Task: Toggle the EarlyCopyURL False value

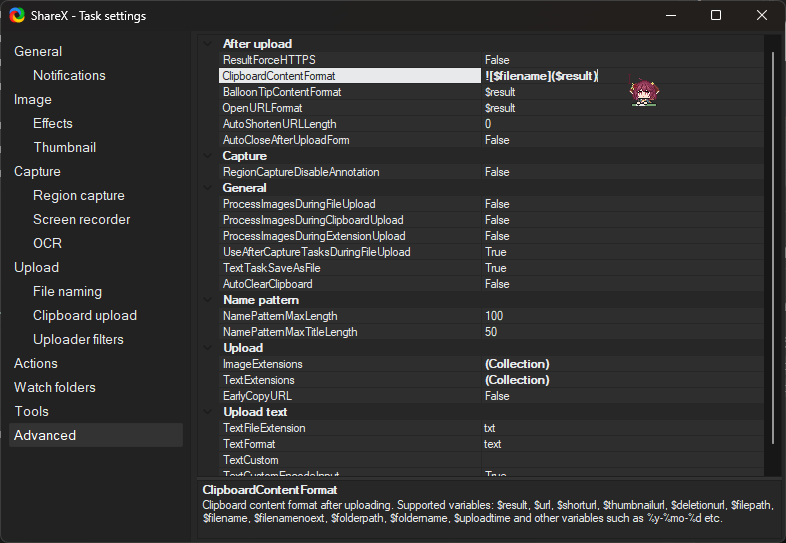Action: [x=497, y=396]
